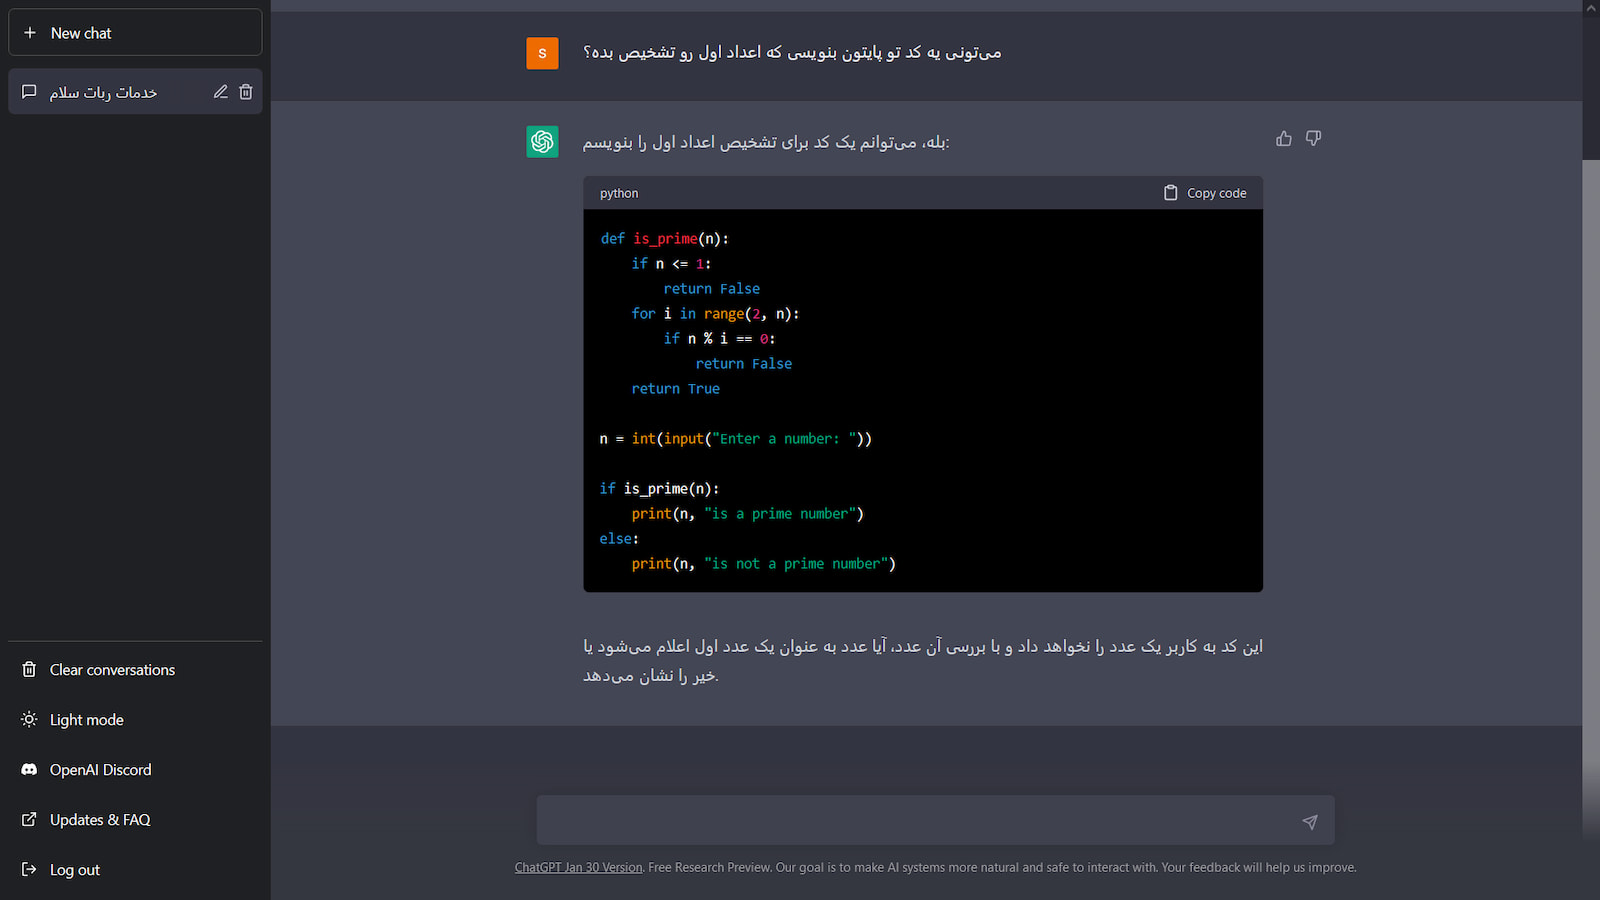Click the clipboard icon beside Copy code

point(1171,193)
